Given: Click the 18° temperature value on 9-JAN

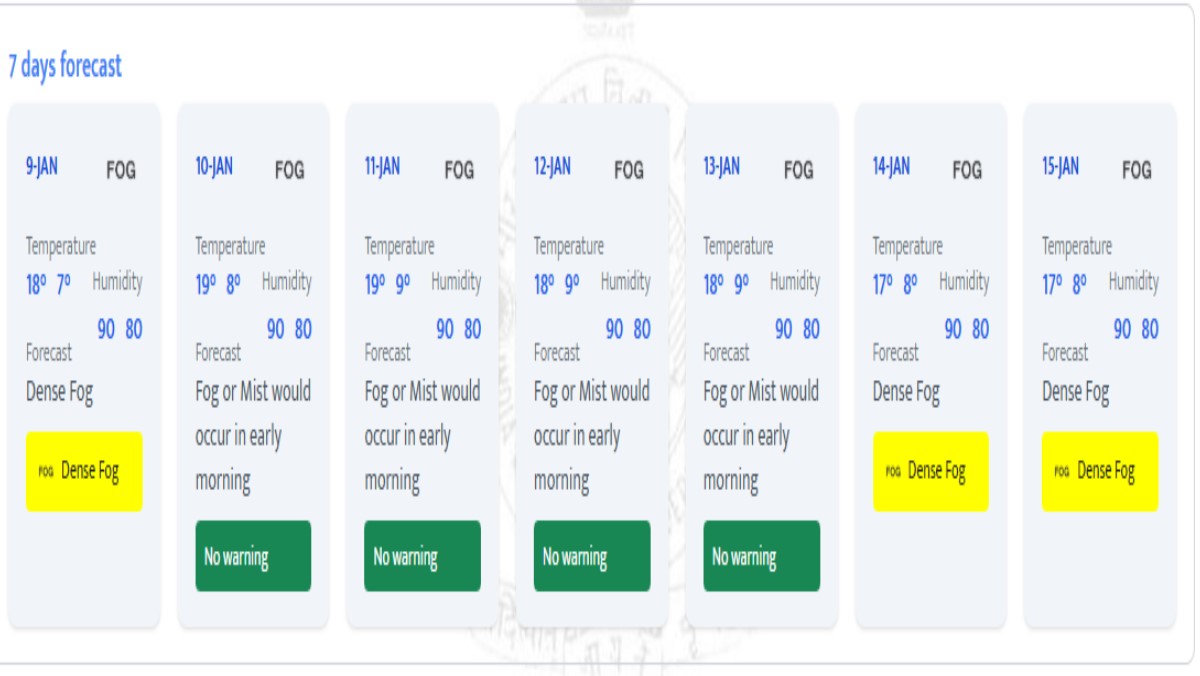Looking at the screenshot, I should [x=36, y=286].
